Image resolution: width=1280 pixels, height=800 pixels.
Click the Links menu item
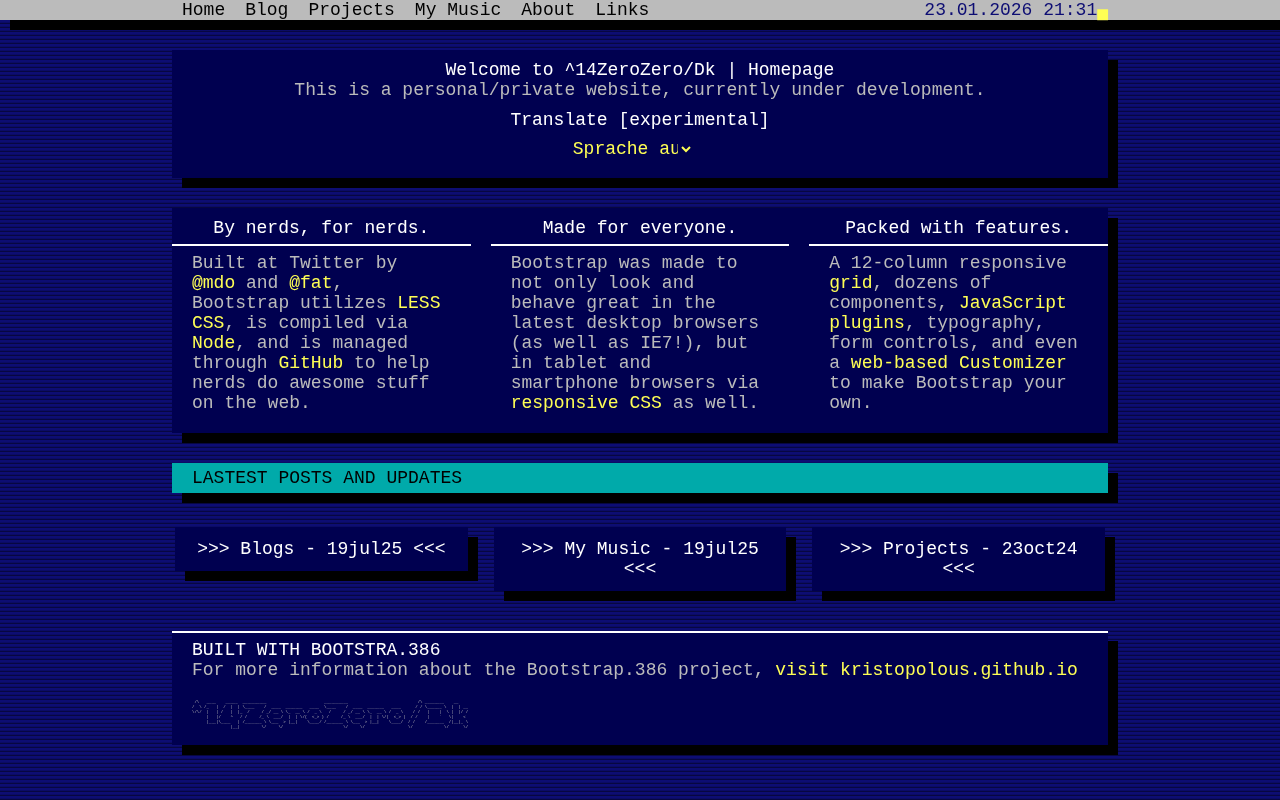tap(621, 10)
